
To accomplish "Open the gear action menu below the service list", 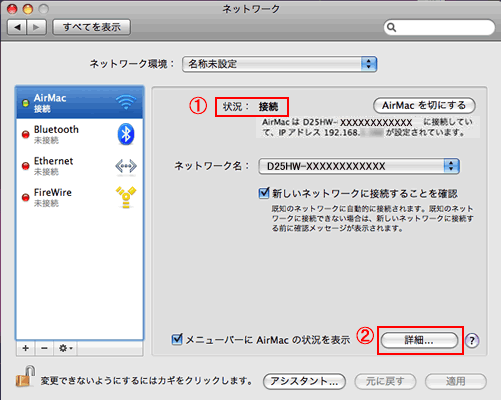I will click(65, 348).
